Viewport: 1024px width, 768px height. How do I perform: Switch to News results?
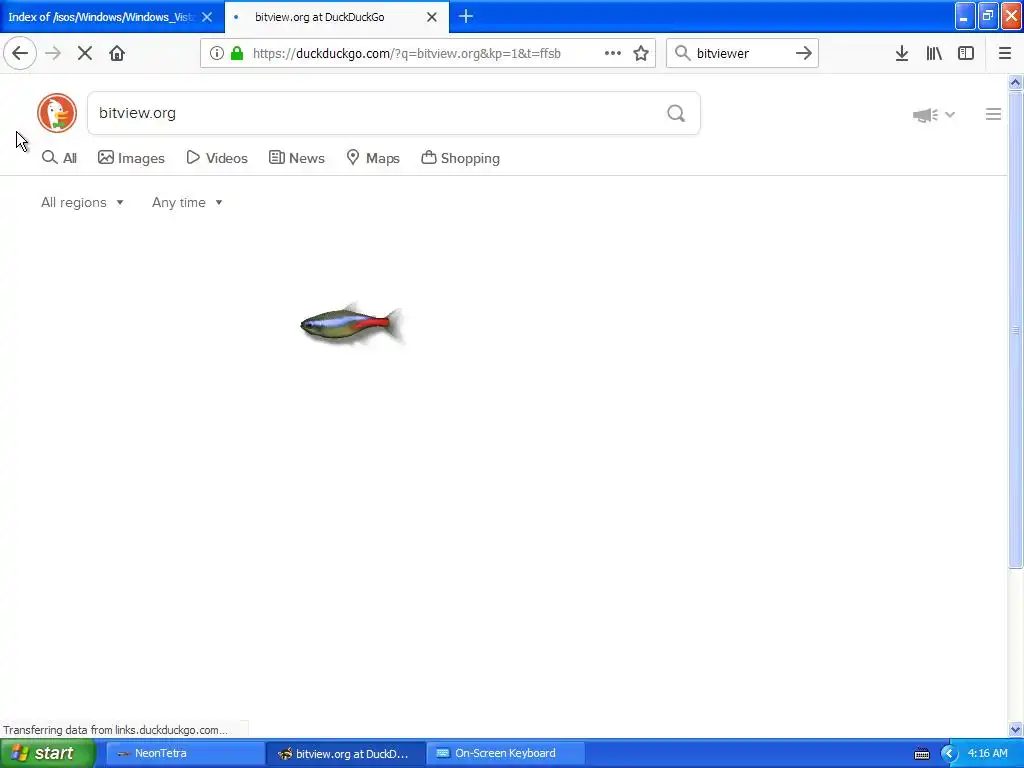[x=296, y=158]
